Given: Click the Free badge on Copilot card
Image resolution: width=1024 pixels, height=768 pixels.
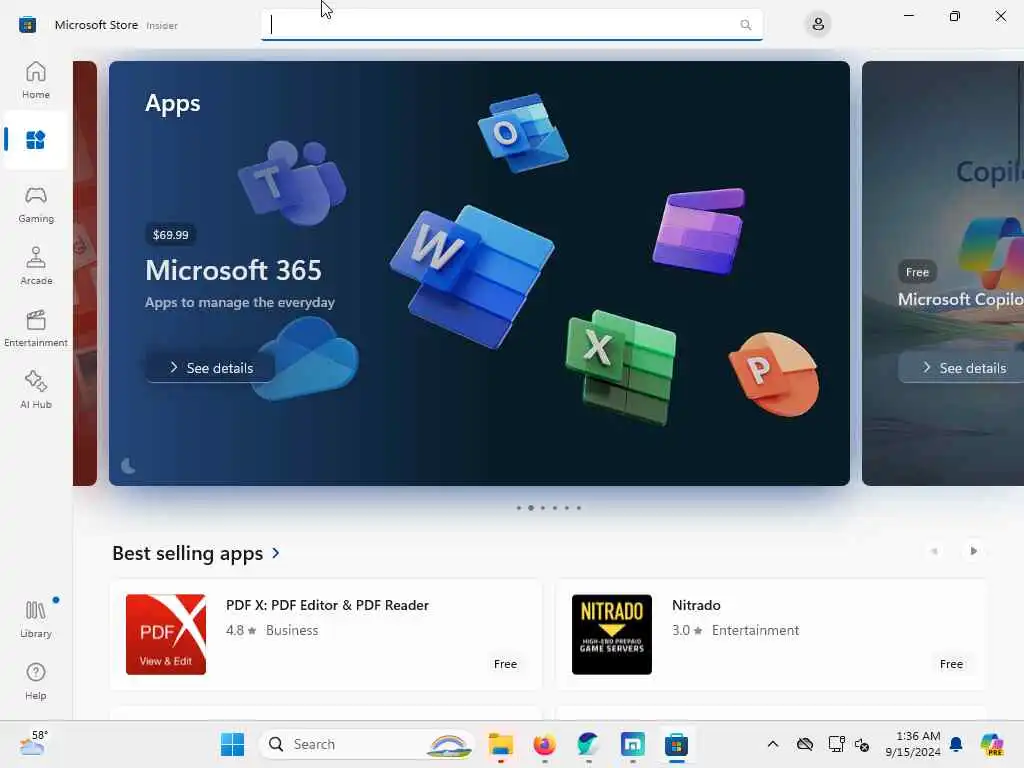Looking at the screenshot, I should click(x=917, y=272).
